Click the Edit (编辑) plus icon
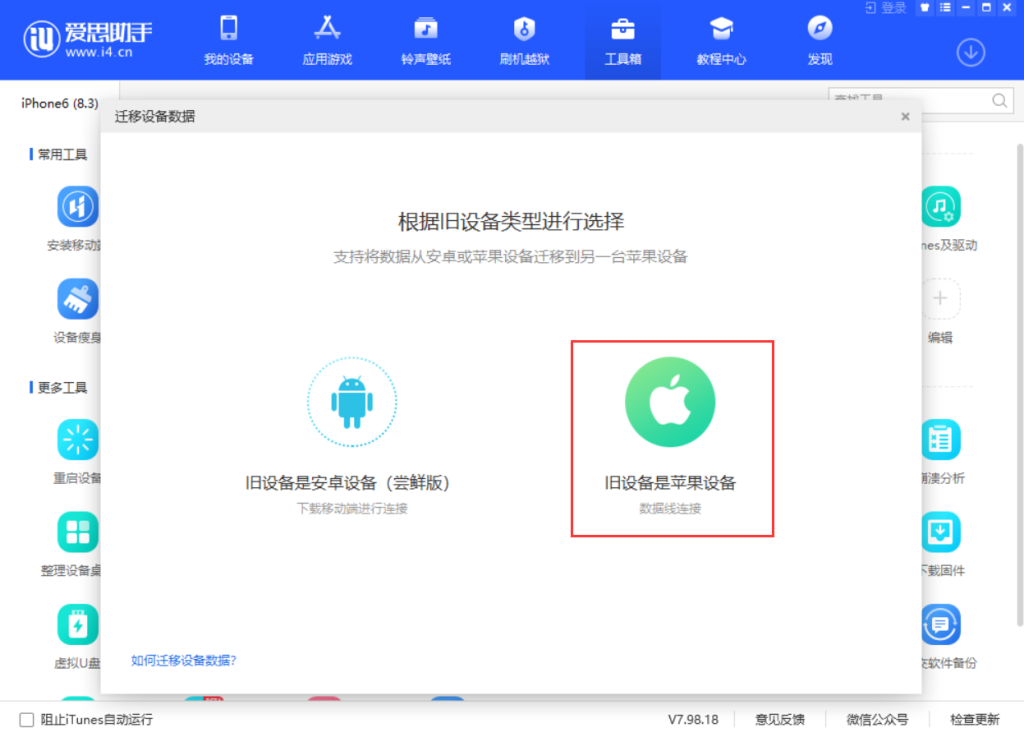1024x737 pixels. pyautogui.click(x=940, y=299)
